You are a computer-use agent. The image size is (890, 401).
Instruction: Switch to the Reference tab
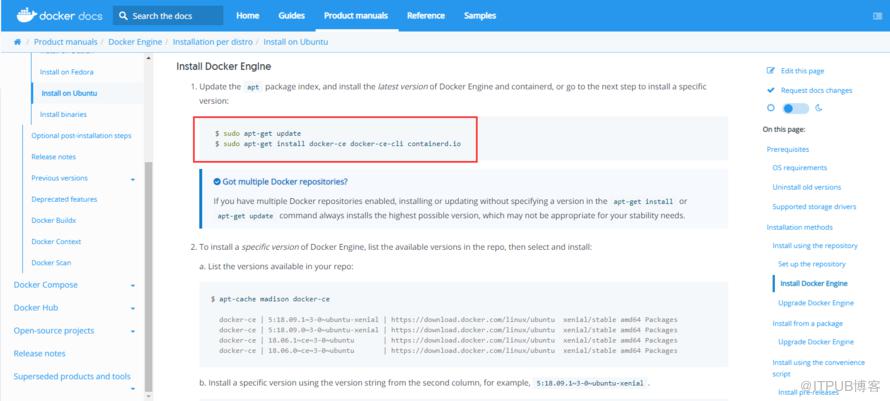coord(426,16)
